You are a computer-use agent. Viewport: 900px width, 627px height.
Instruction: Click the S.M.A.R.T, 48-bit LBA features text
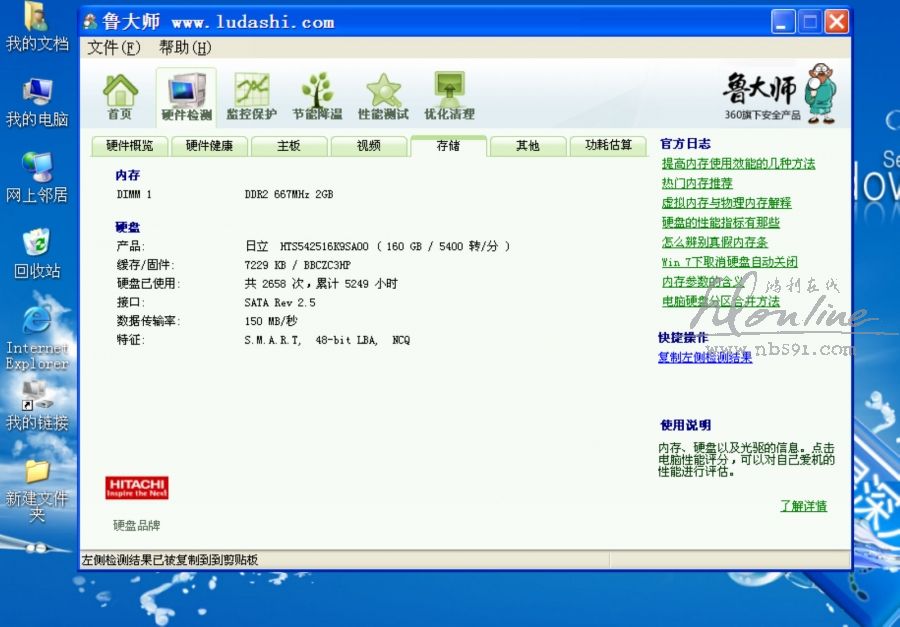(x=327, y=340)
